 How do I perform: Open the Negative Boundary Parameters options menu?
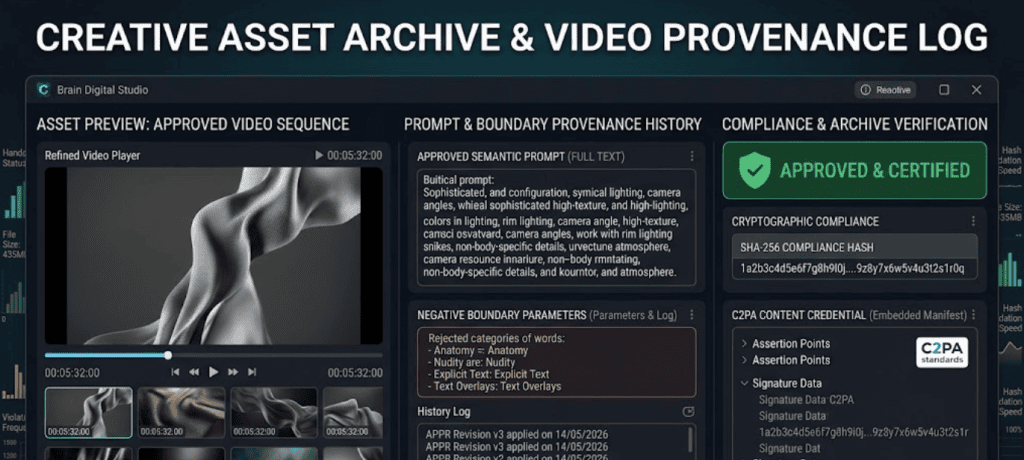[x=692, y=315]
